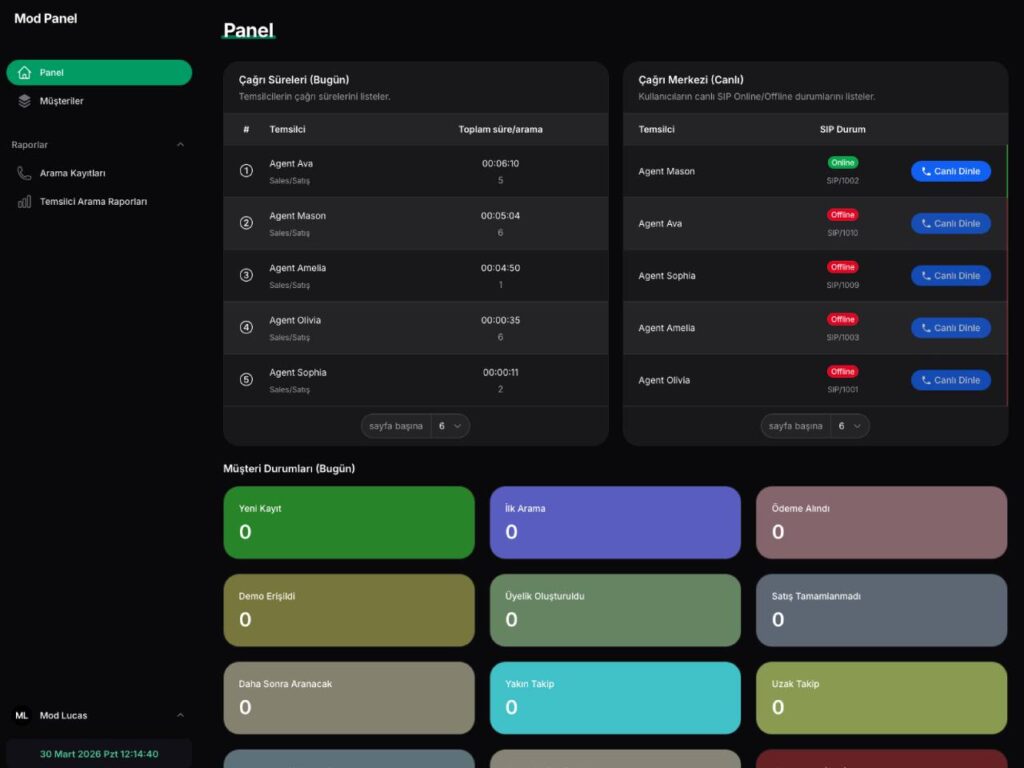Open the Daha Sonra Aranacak card
Image resolution: width=1024 pixels, height=768 pixels.
pyautogui.click(x=349, y=698)
